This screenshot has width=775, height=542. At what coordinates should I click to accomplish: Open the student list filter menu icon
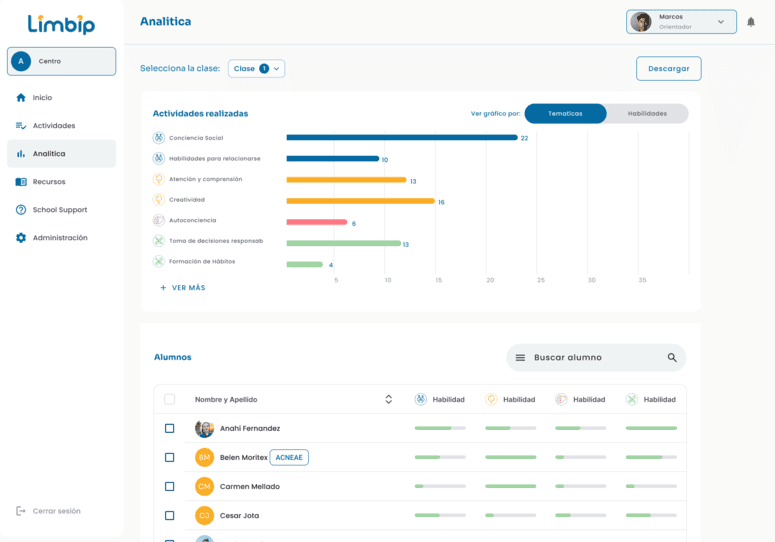(520, 358)
